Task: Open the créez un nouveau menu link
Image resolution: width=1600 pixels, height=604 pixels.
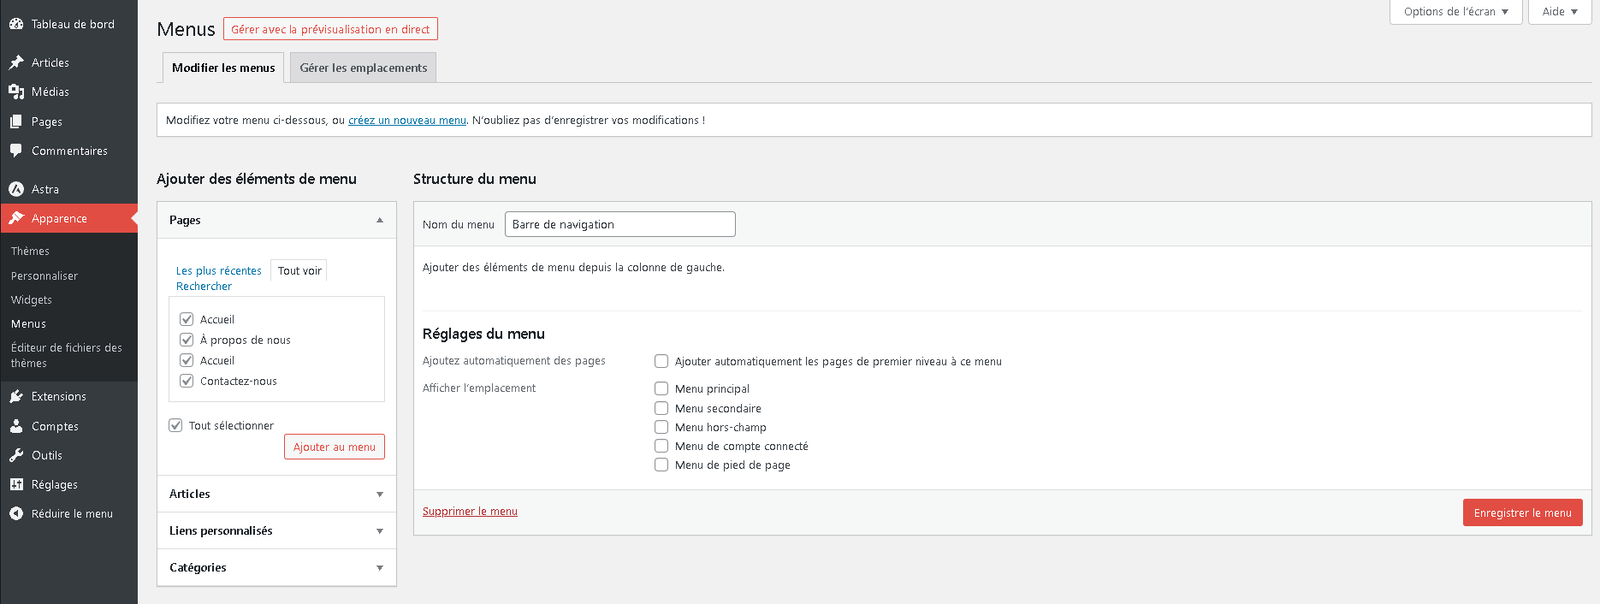Action: [405, 119]
